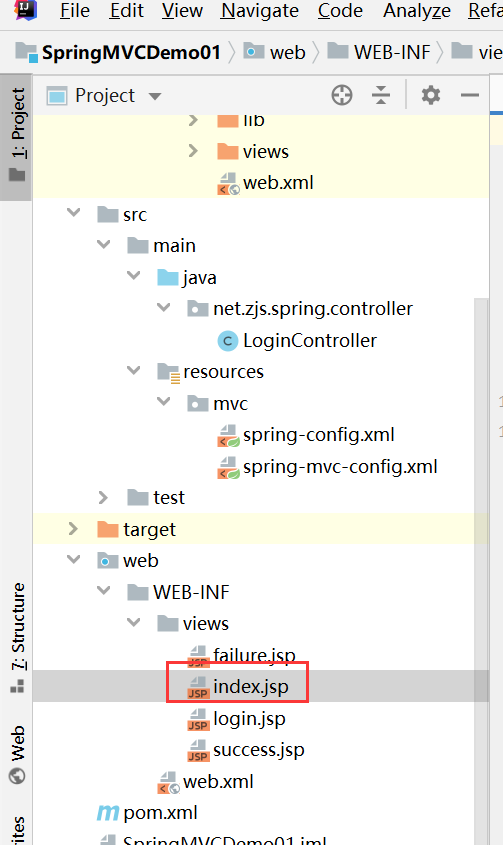Select spring-mvc-config.xml file icon
This screenshot has height=845, width=503.
(228, 467)
